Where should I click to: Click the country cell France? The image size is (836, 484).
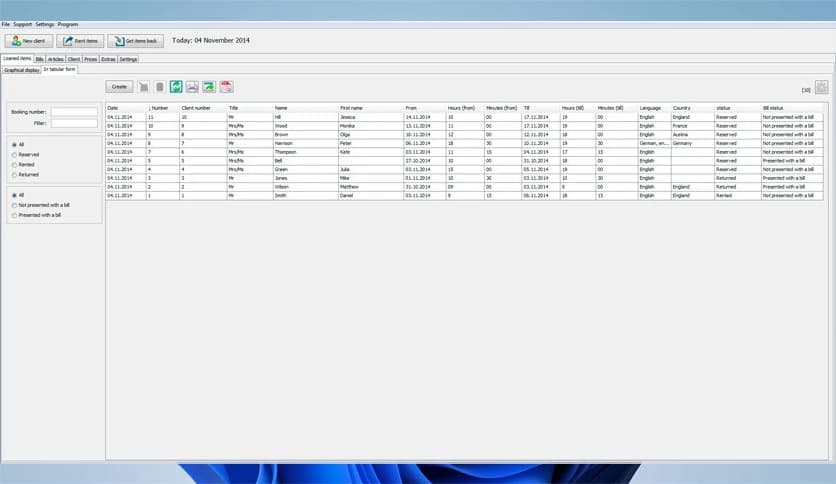tap(692, 126)
